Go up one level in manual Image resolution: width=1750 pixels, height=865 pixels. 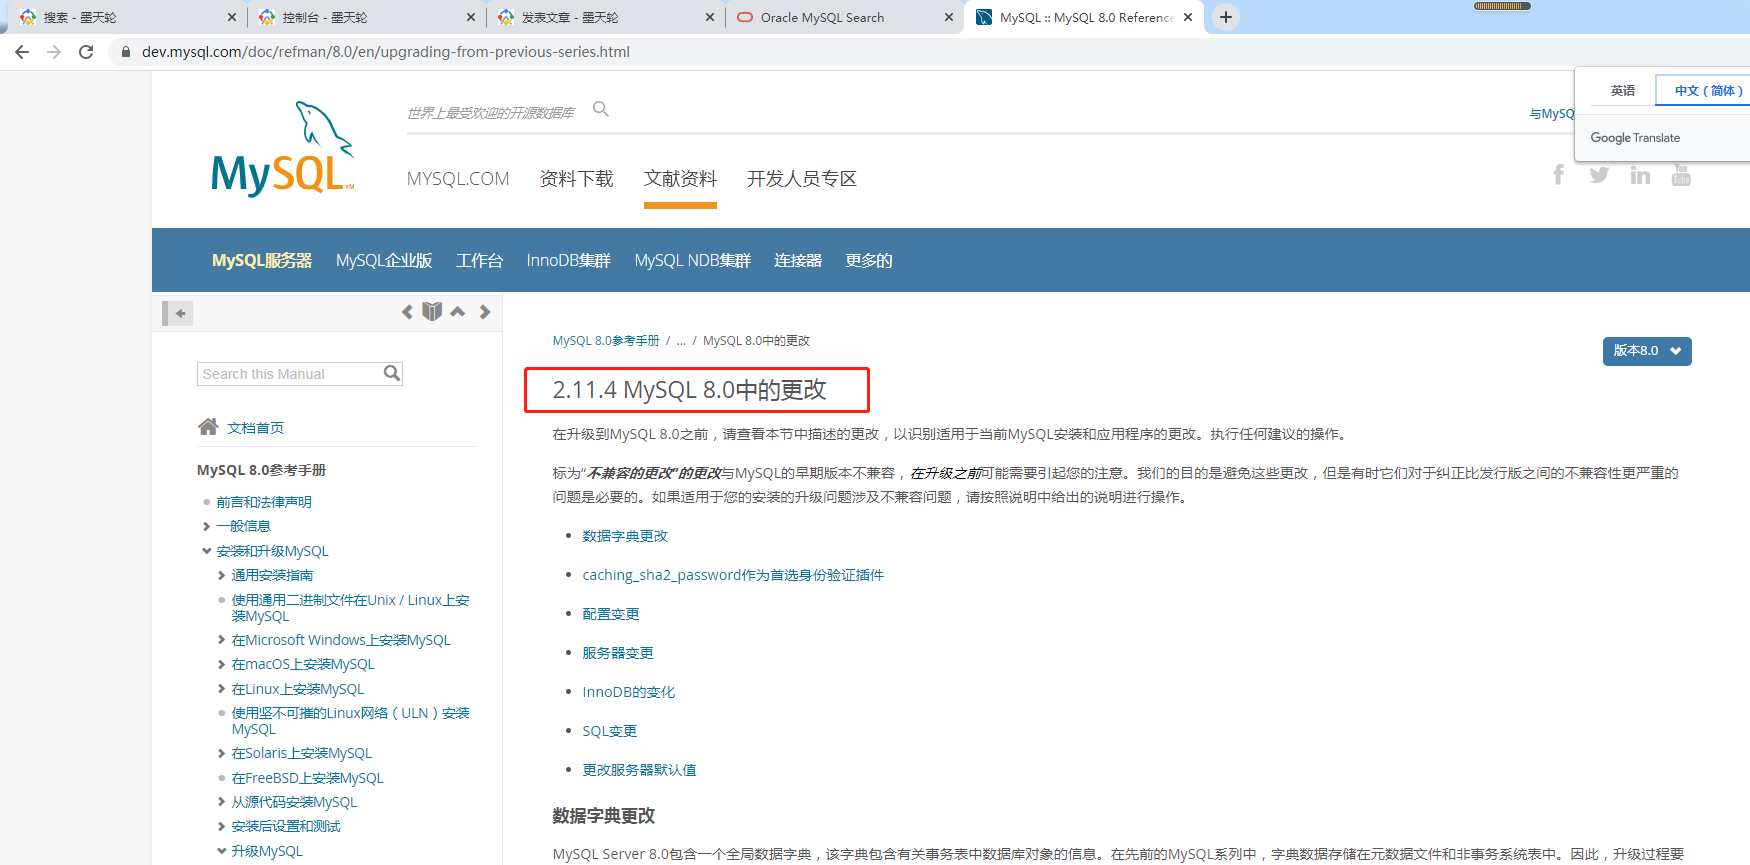[458, 312]
